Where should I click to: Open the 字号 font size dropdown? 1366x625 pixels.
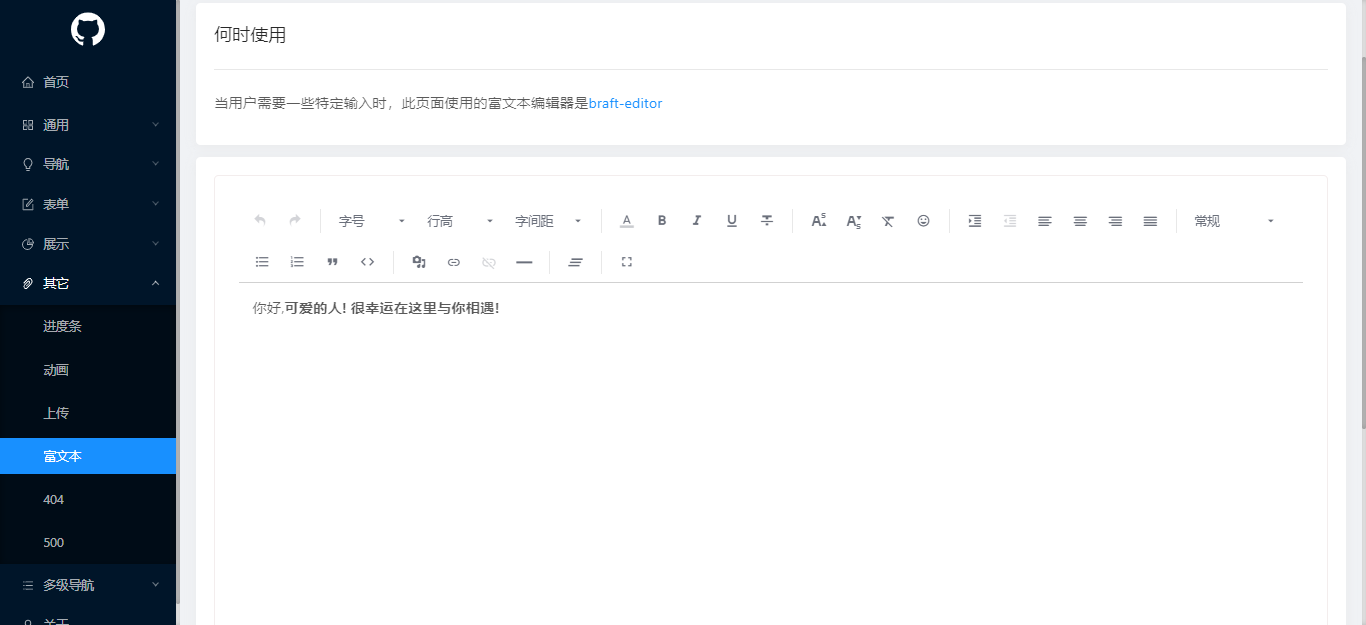(371, 221)
